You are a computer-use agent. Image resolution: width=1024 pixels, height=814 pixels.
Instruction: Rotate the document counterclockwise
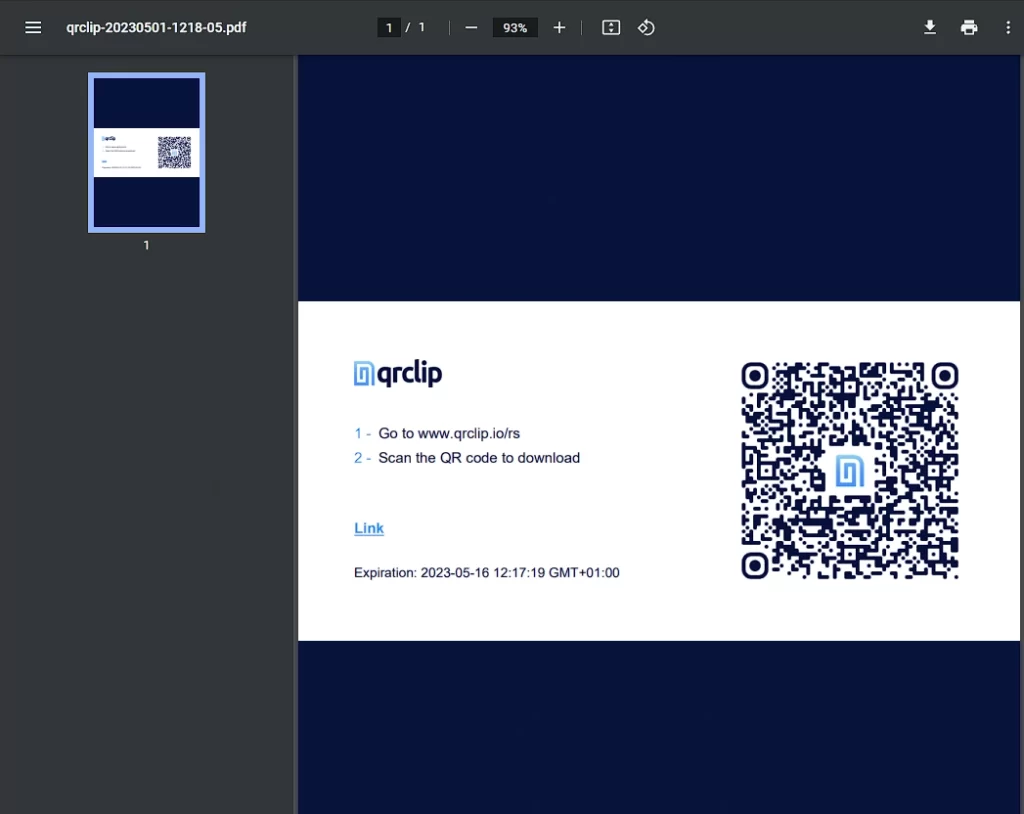pyautogui.click(x=646, y=27)
